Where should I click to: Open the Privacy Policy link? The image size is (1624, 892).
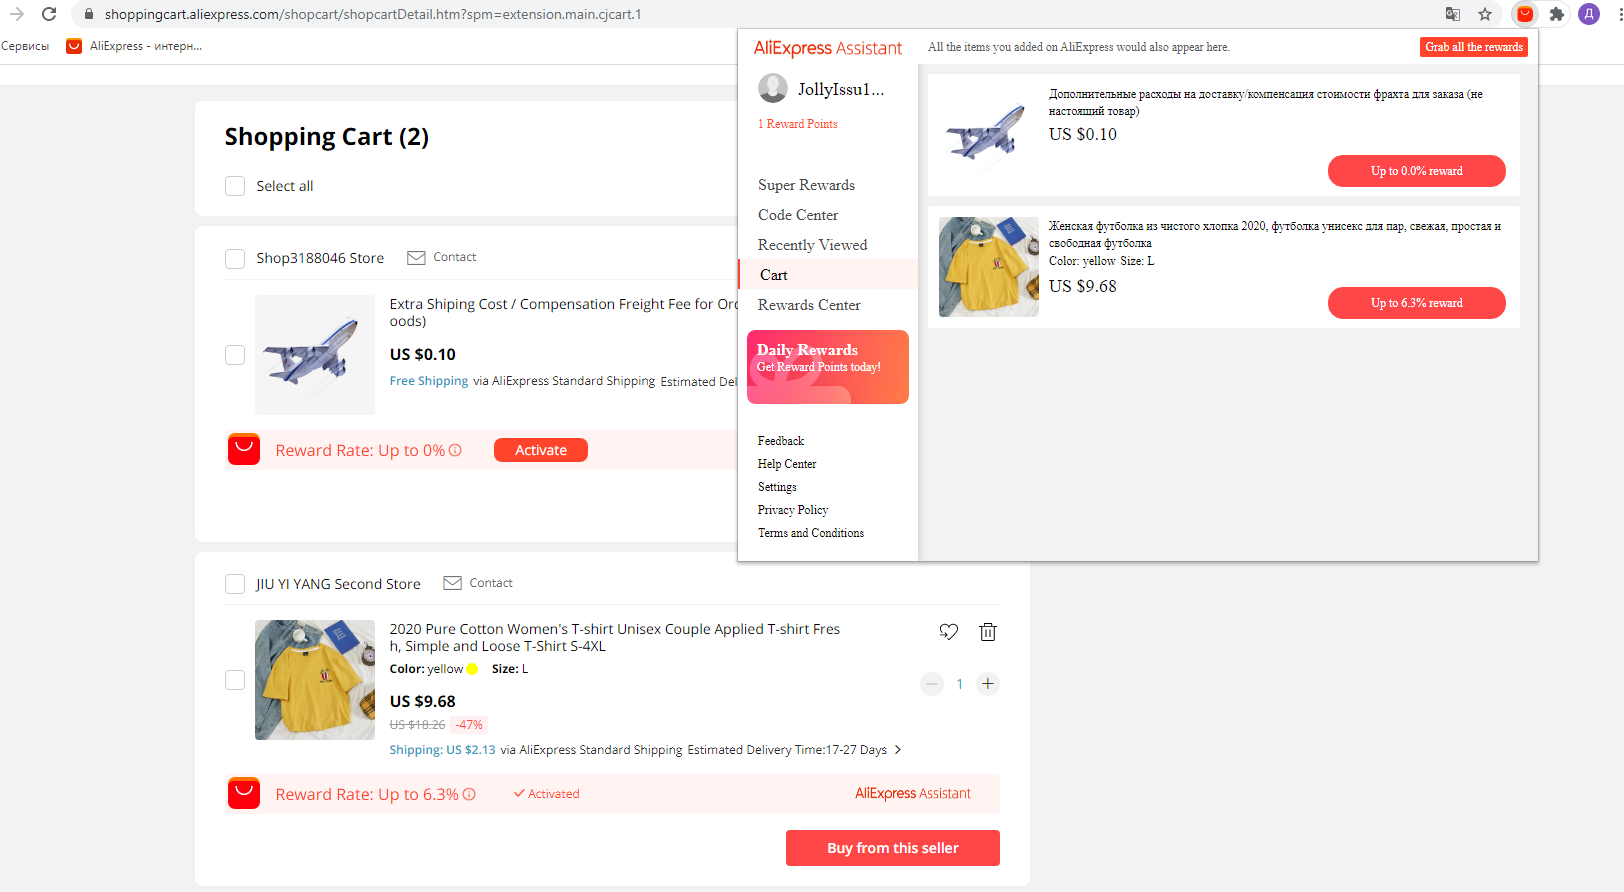[x=793, y=510]
